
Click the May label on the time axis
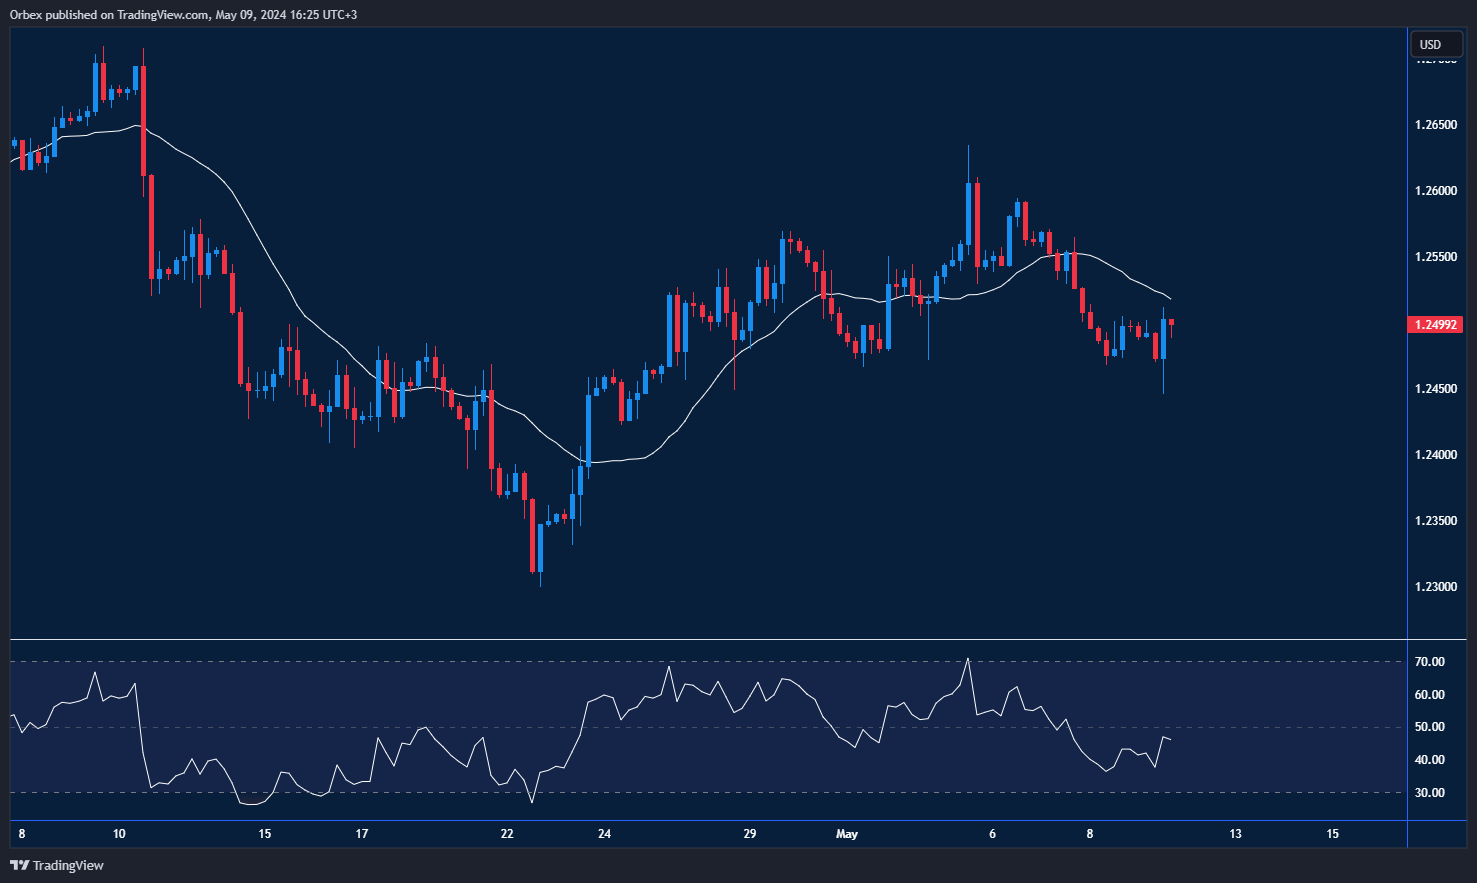tap(847, 832)
